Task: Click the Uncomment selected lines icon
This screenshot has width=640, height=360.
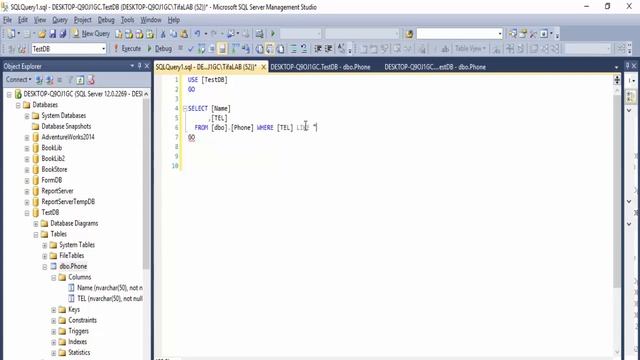Action: click(304, 49)
